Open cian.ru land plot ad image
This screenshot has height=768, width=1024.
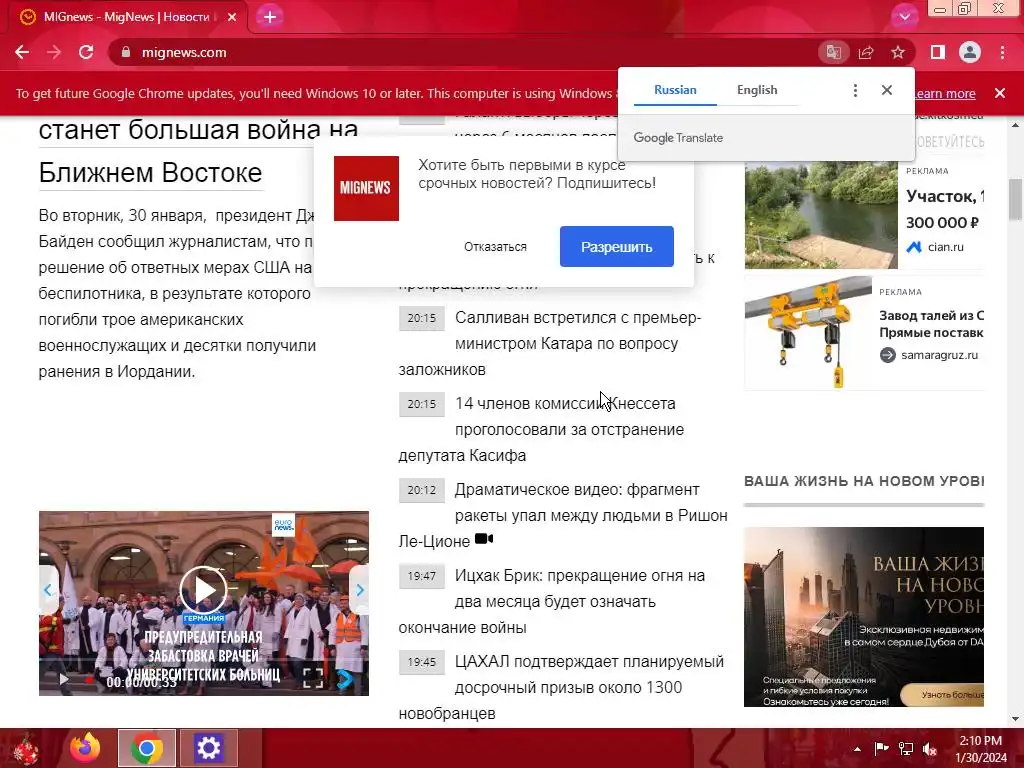coord(821,215)
